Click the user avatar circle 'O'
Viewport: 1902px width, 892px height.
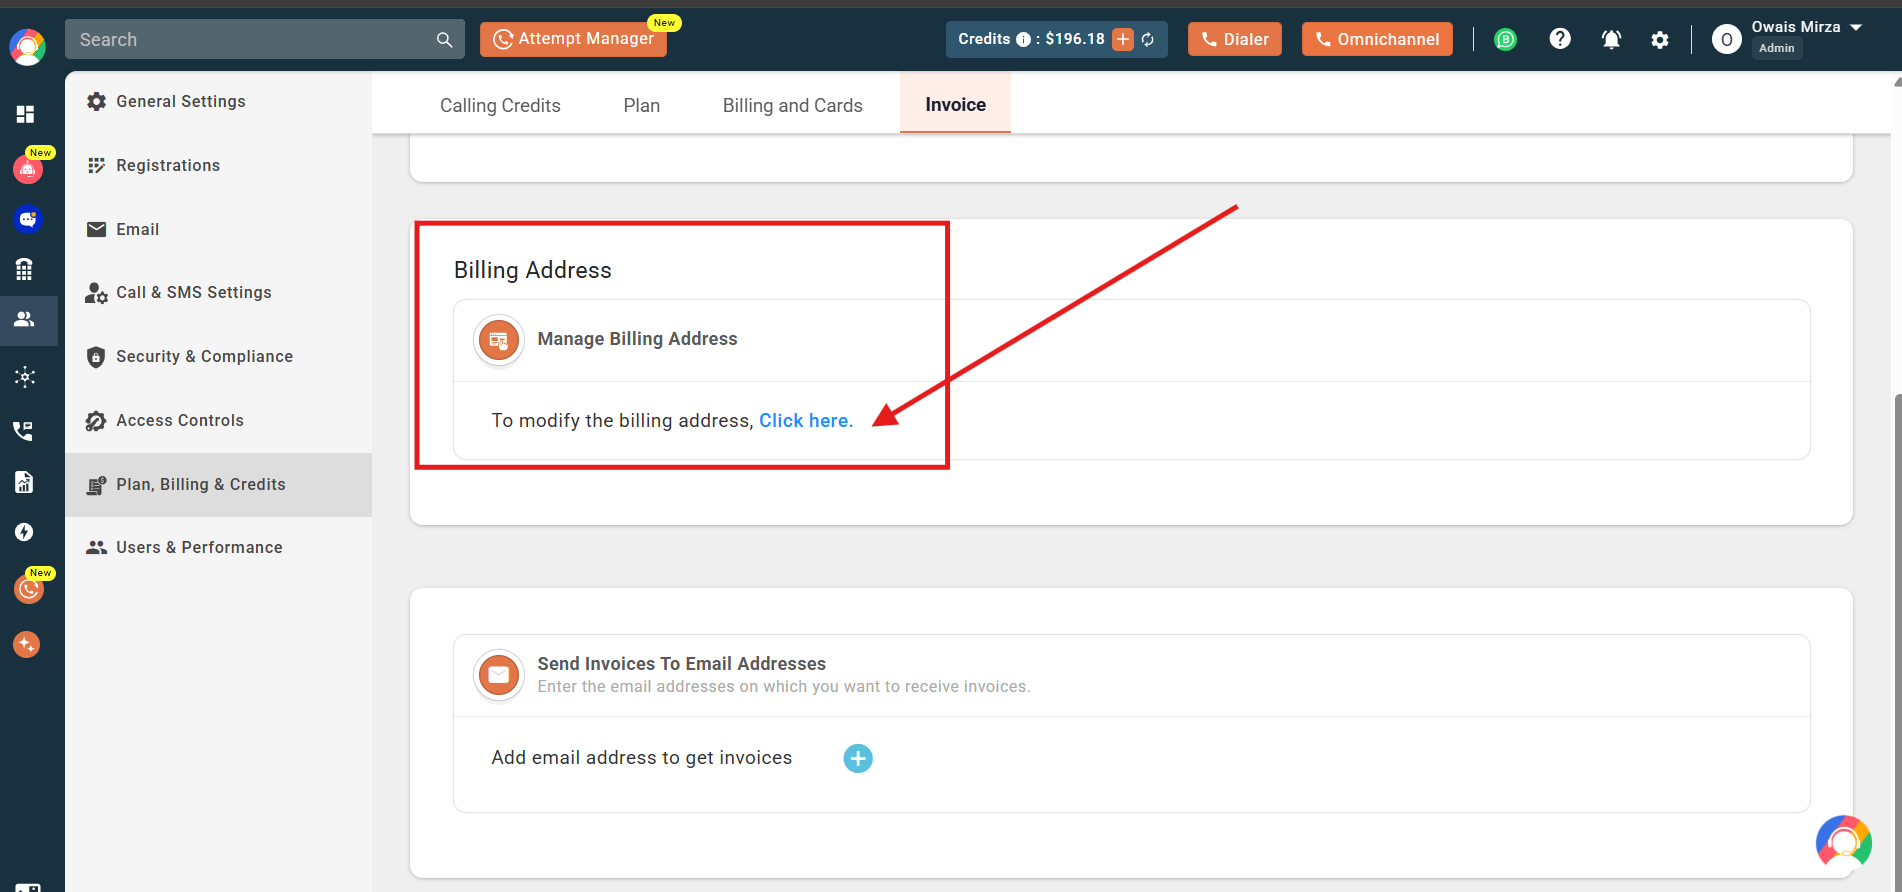[1727, 40]
